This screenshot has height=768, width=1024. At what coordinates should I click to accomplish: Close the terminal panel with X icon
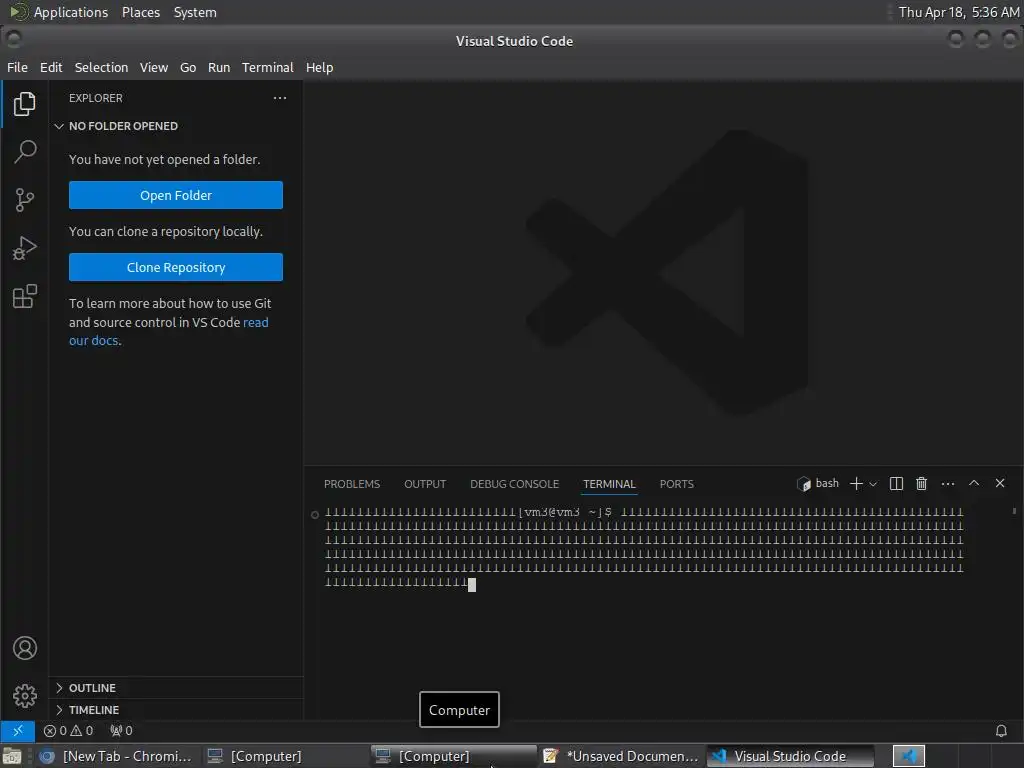(1000, 483)
